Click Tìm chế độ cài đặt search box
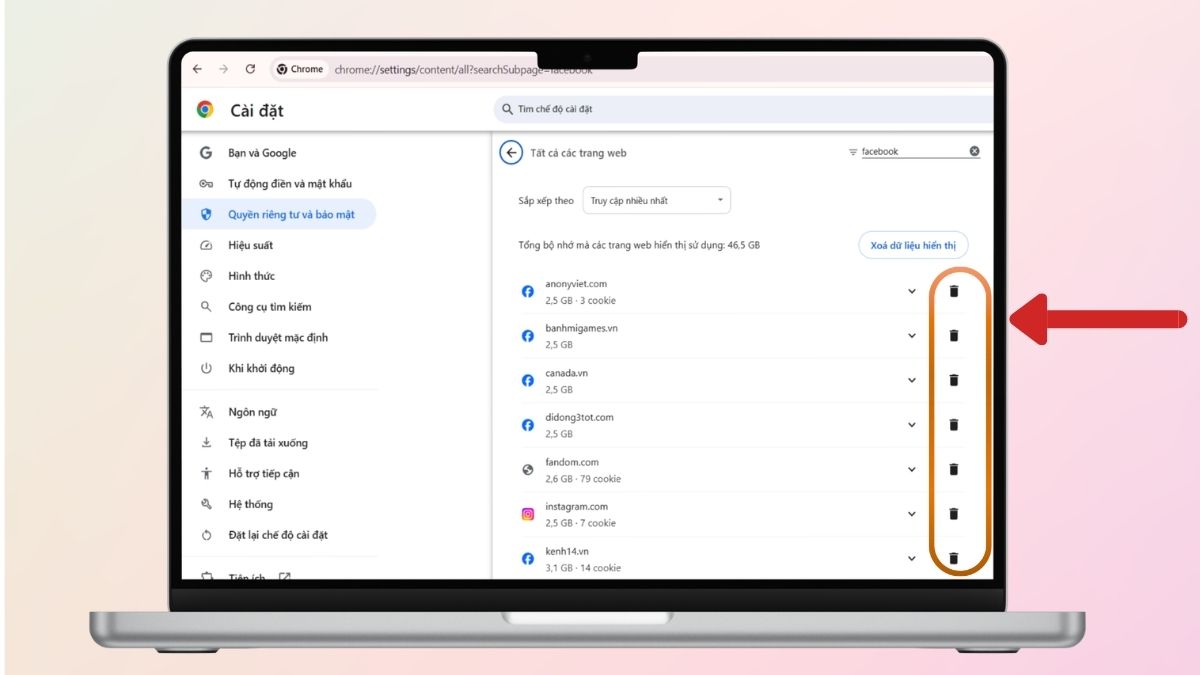Screen dimensions: 1200x675 [x=743, y=109]
